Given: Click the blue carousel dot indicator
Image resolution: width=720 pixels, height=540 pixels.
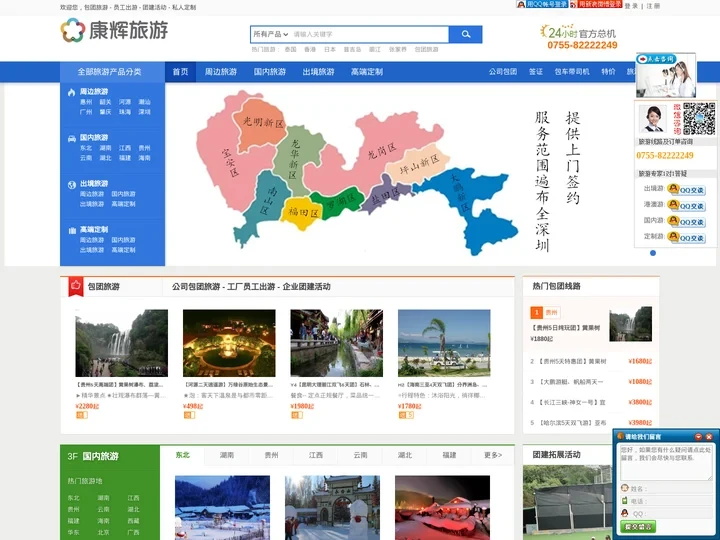Looking at the screenshot, I should click(x=653, y=253).
